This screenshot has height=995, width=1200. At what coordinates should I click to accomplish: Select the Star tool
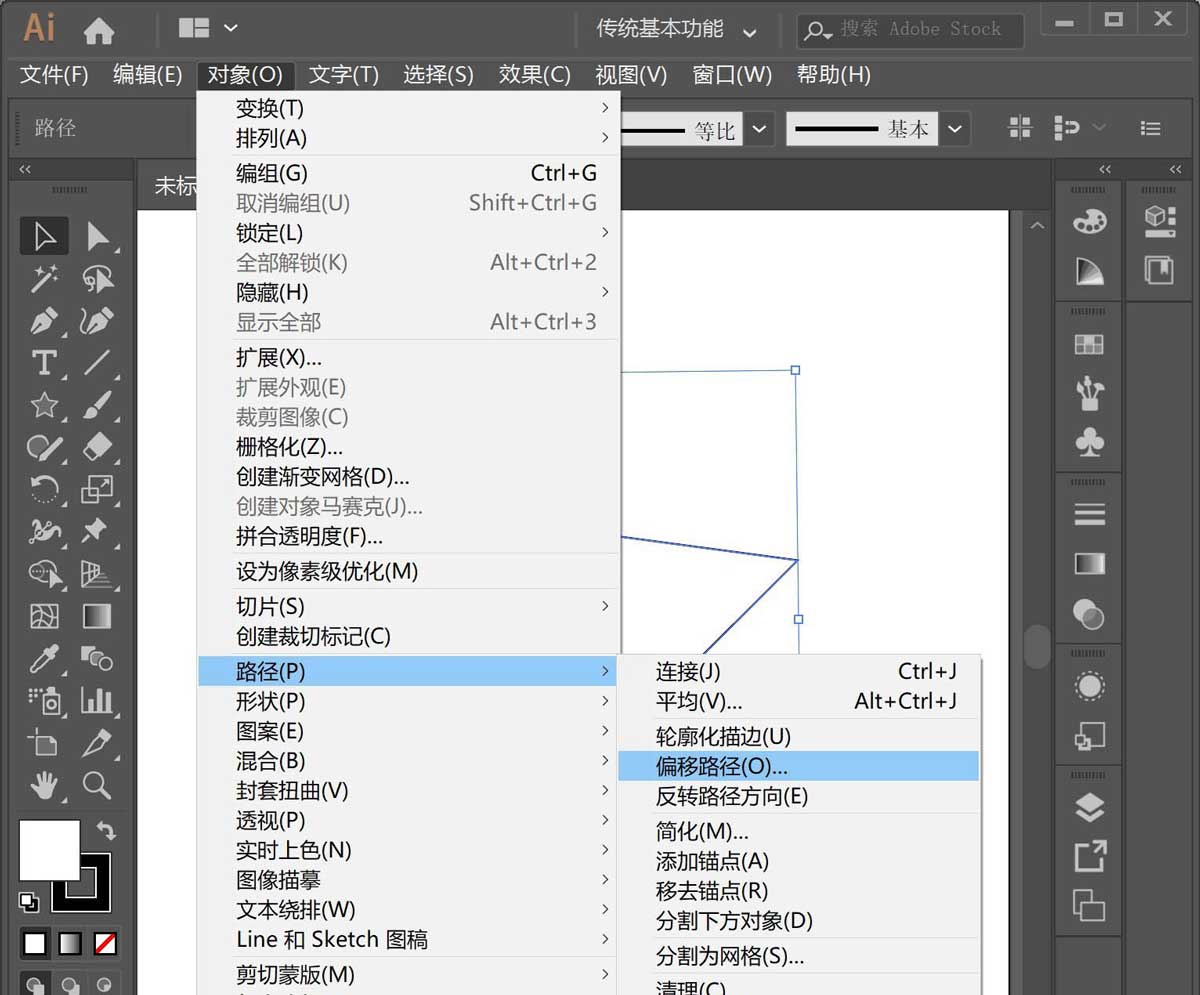coord(44,405)
